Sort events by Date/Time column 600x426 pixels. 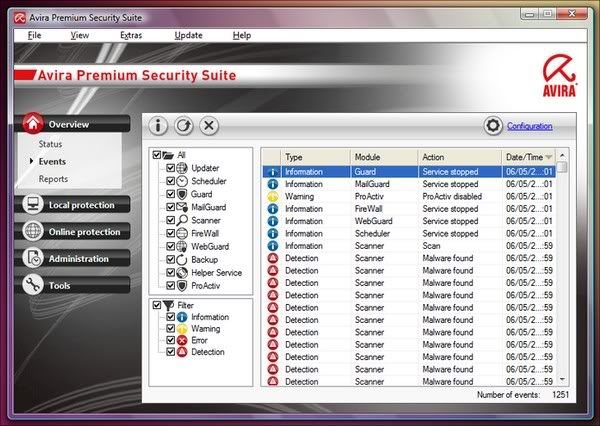pos(528,157)
